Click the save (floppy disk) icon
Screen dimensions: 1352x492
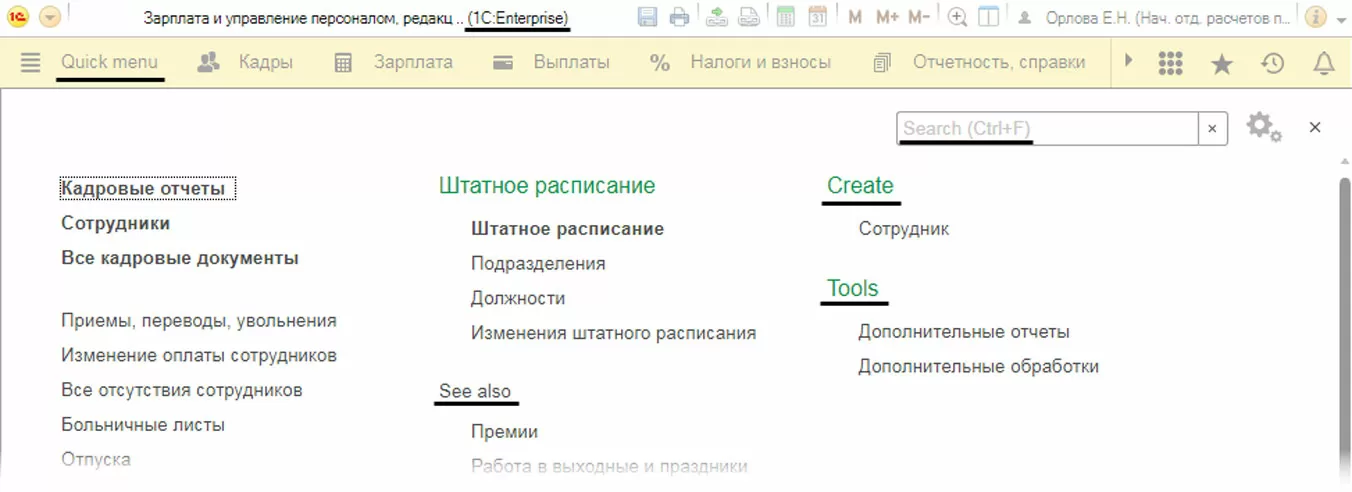tap(648, 17)
